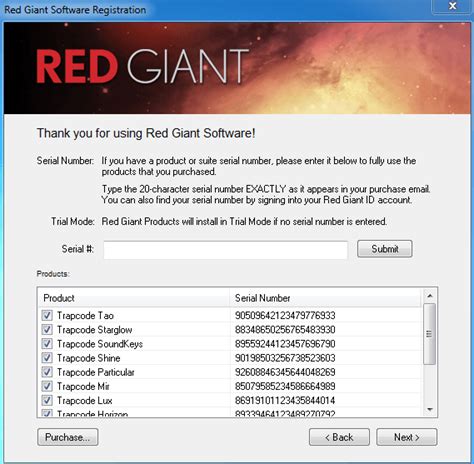The image size is (474, 464).
Task: Submit the entered serial number
Action: tap(385, 249)
